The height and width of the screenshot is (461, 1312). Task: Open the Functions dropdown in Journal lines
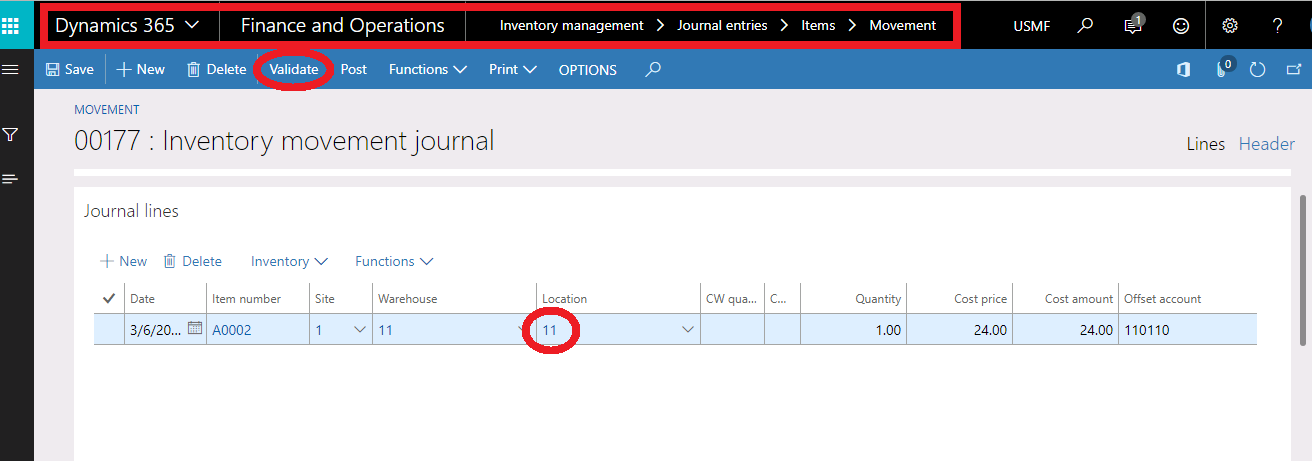pyautogui.click(x=394, y=261)
